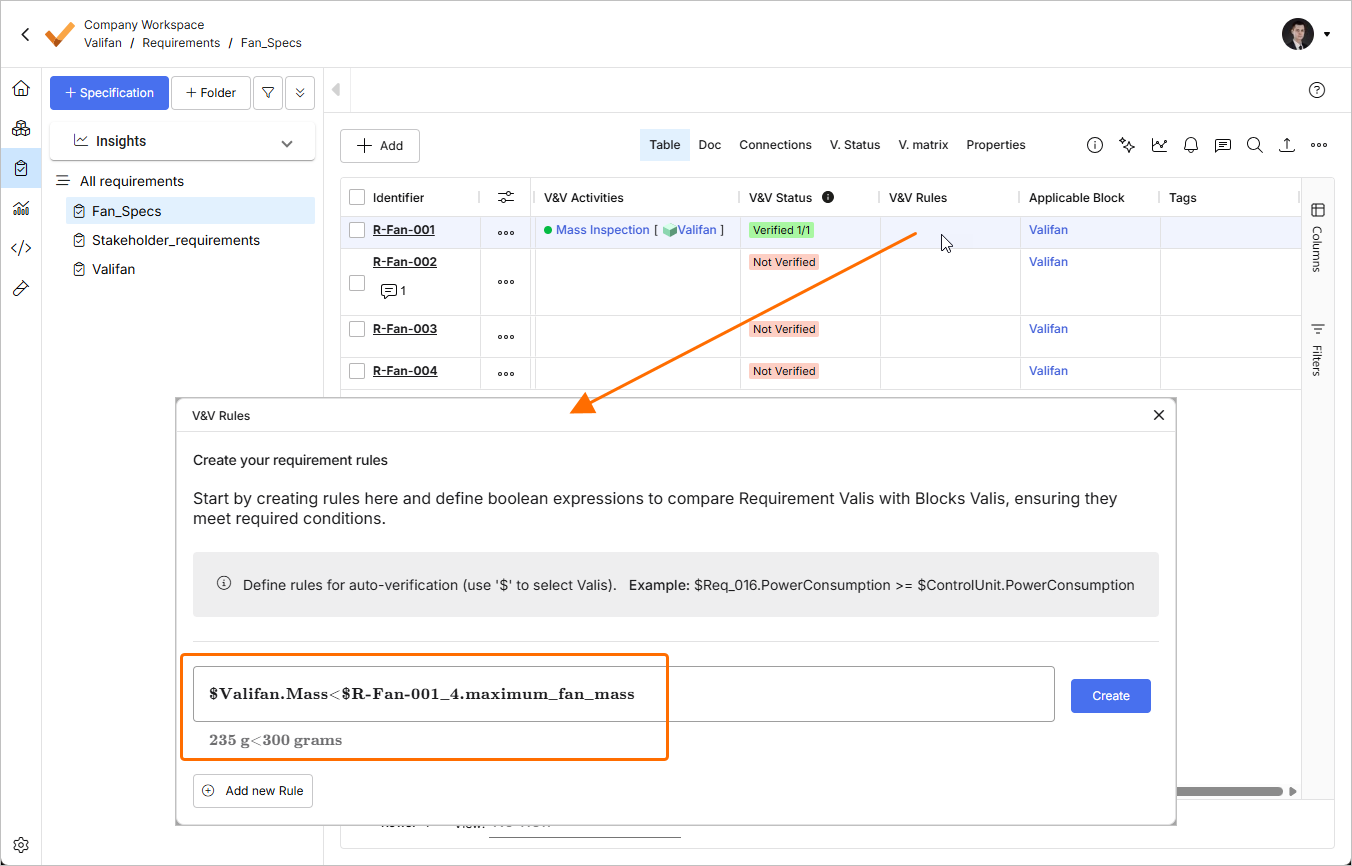Expand the Insights panel chevron
Screen dimensions: 1352x866
click(x=287, y=142)
